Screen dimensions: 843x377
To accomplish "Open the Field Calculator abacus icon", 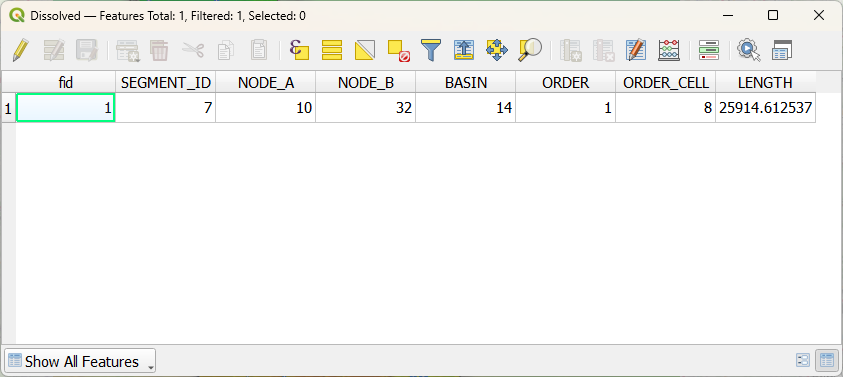I will (669, 50).
